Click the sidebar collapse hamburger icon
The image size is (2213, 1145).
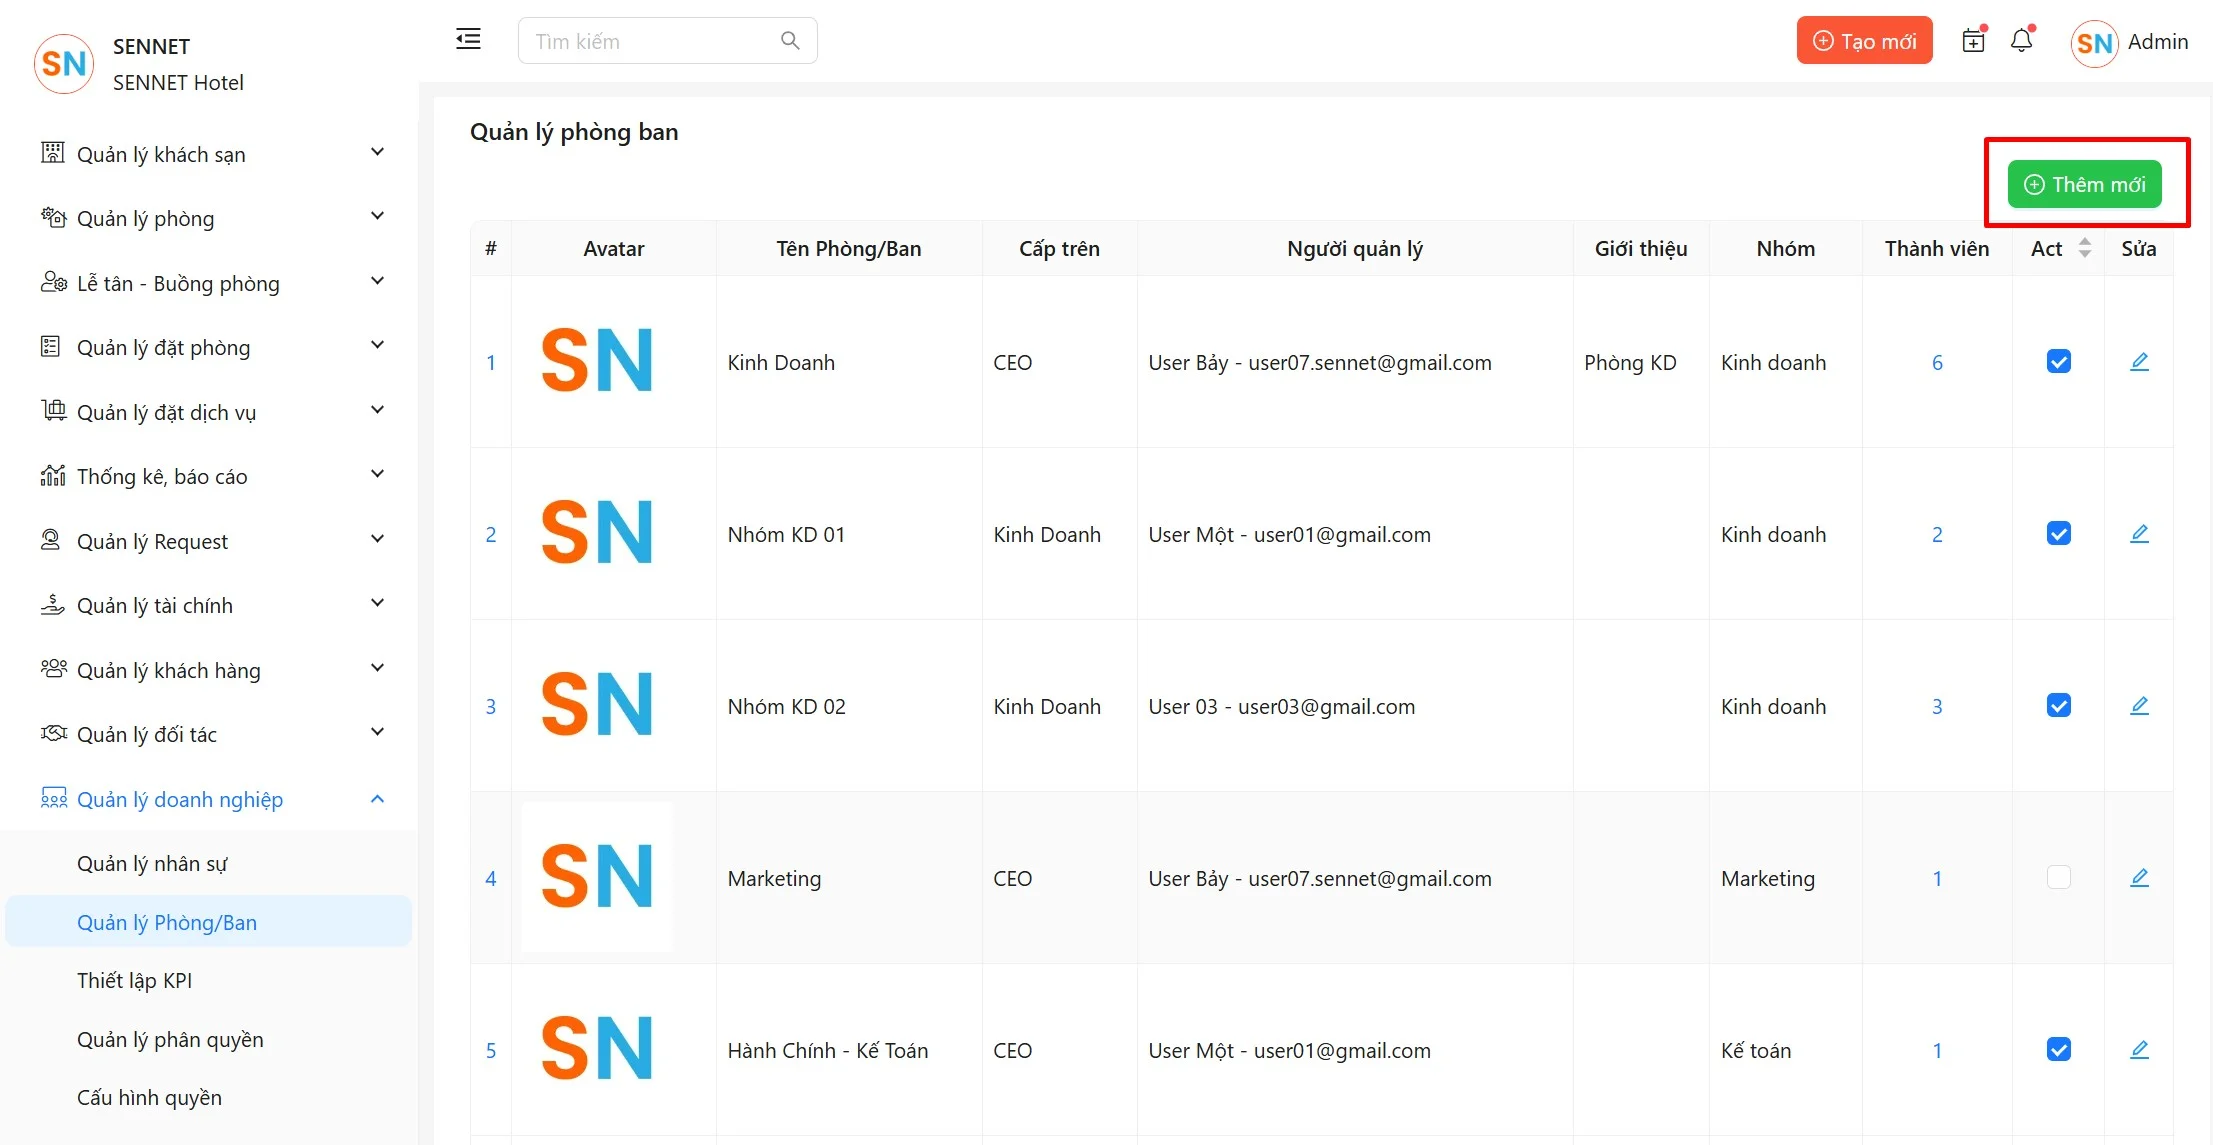(x=468, y=40)
